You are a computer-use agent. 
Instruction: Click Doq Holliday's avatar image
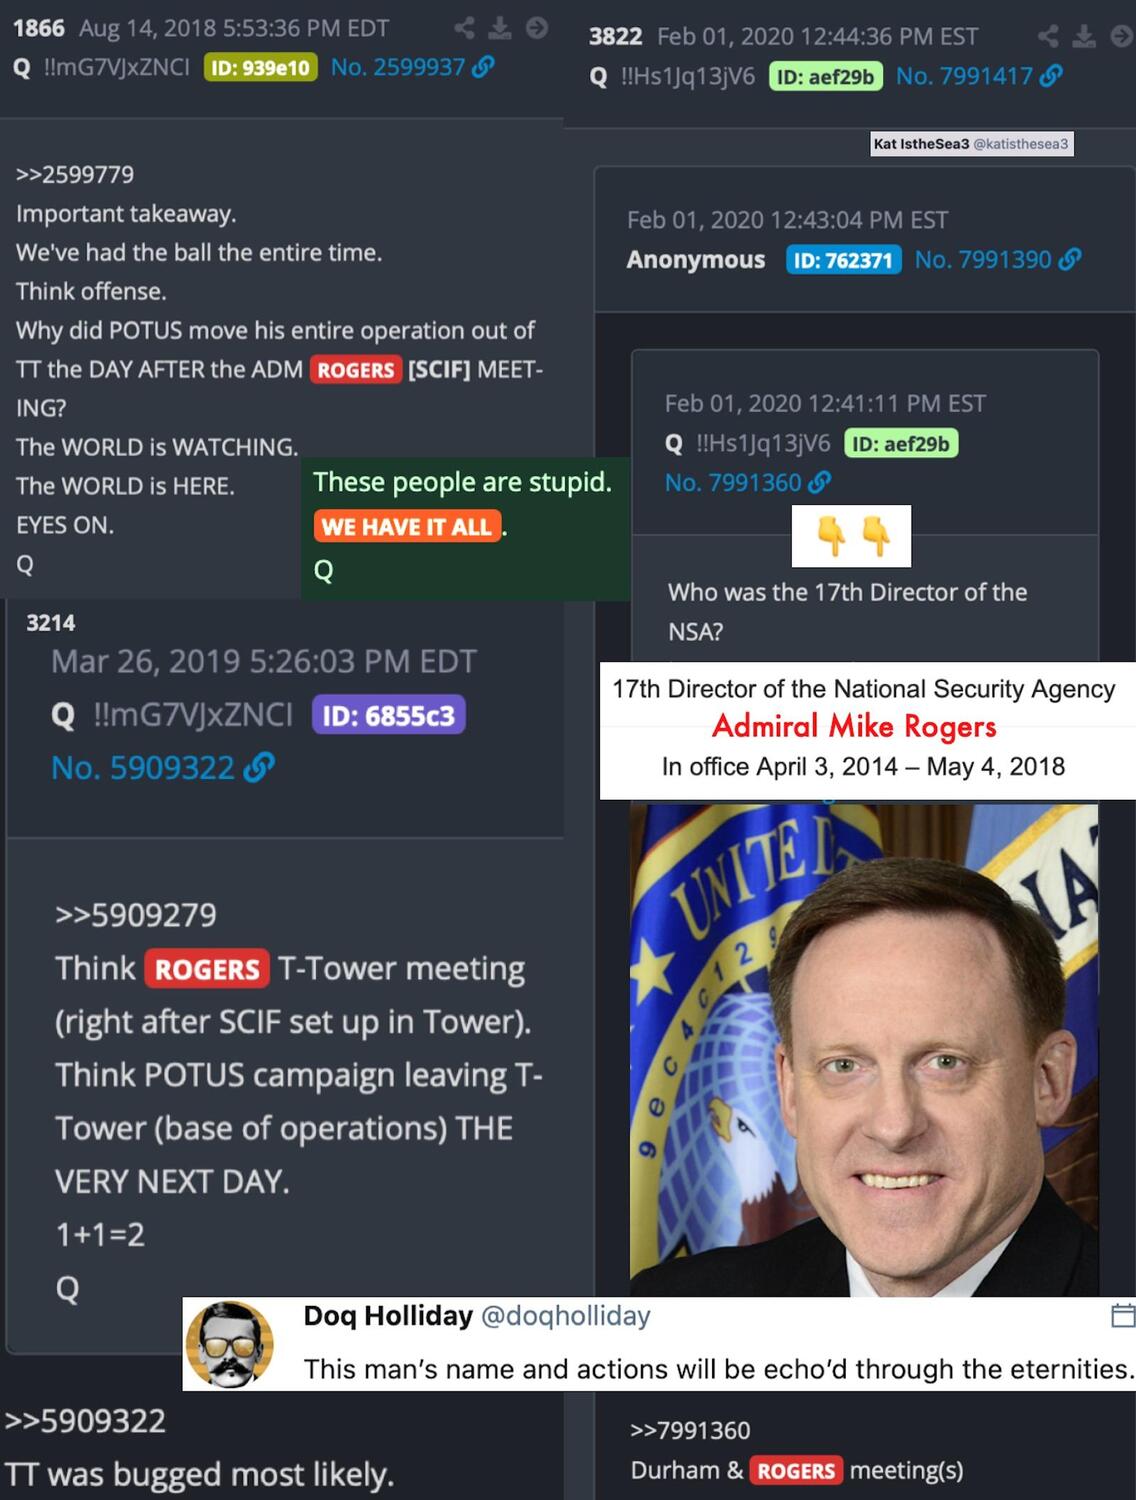(230, 1344)
